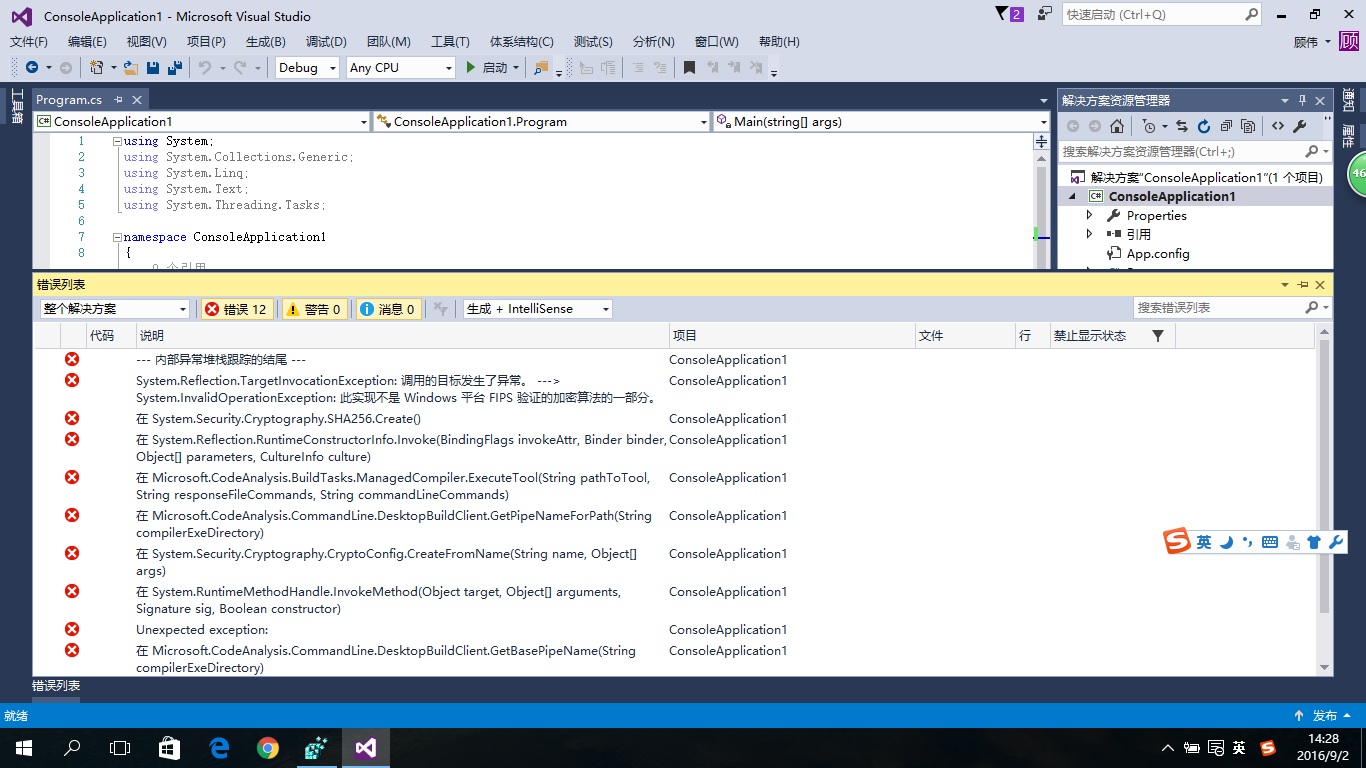The image size is (1366, 768).
Task: Click the 项目 project column header
Action: pos(792,336)
